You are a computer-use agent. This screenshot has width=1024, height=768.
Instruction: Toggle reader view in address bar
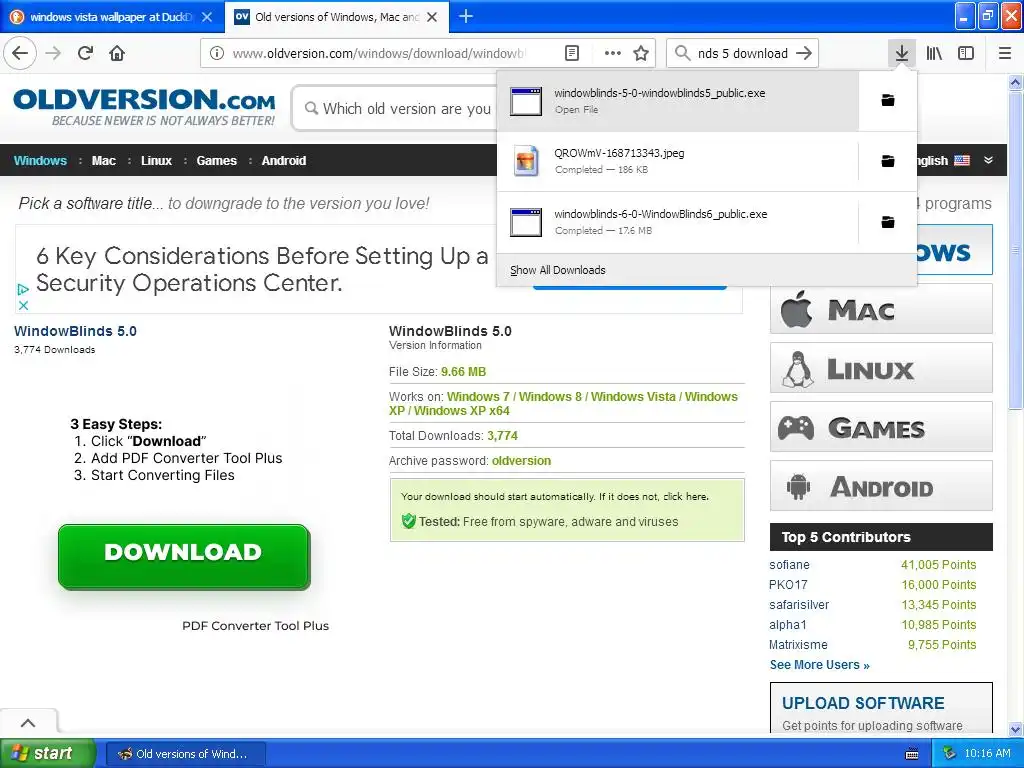coord(571,53)
